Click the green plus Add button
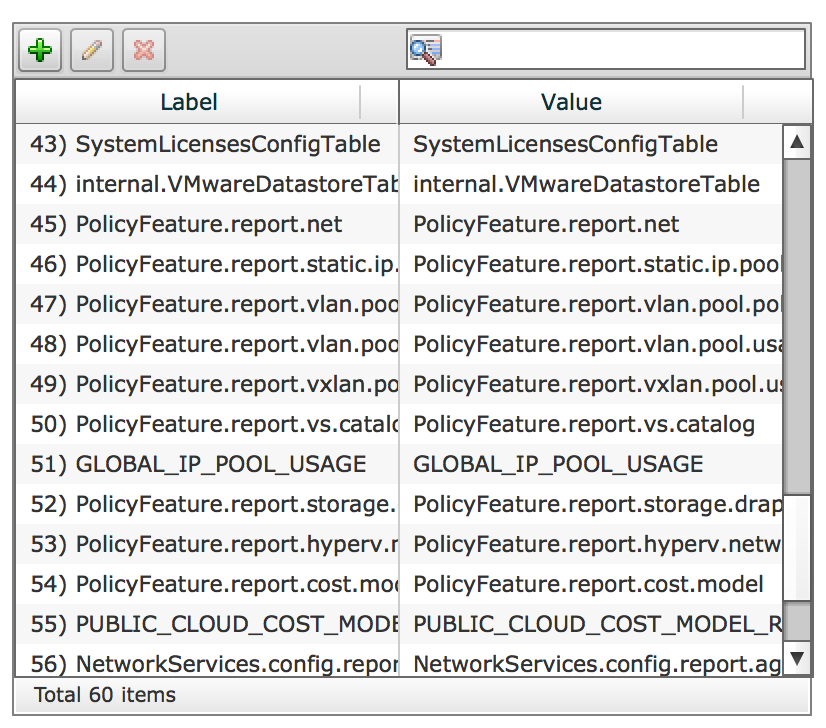Screen dimensions: 826x728 (40, 51)
